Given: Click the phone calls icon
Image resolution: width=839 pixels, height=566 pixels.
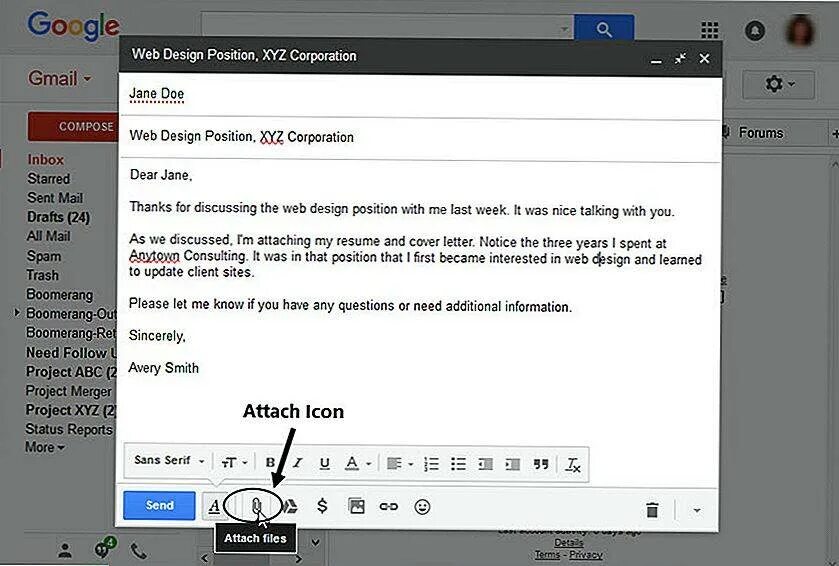Looking at the screenshot, I should [x=139, y=551].
